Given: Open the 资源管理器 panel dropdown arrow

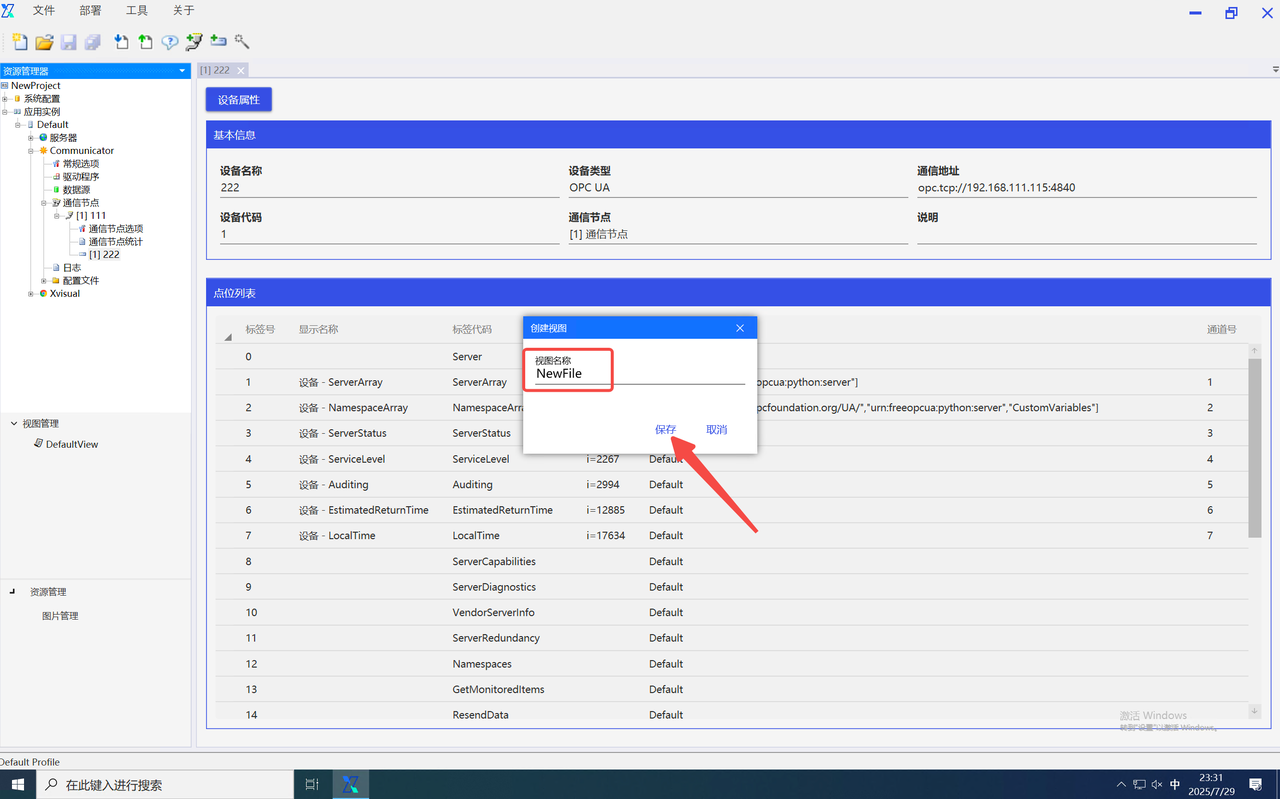Looking at the screenshot, I should point(182,71).
